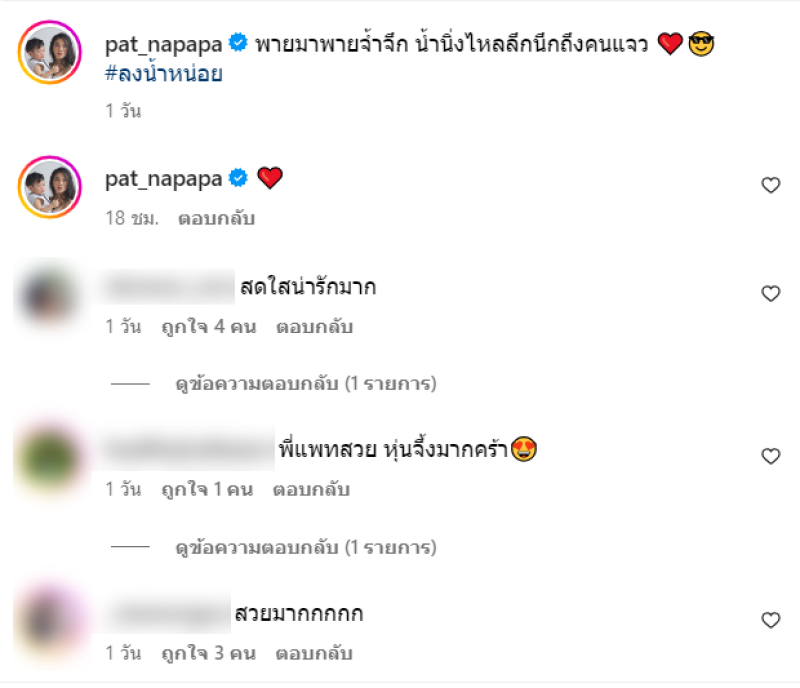This screenshot has height=688, width=800.
Task: Open blurred avatar of "สดใสน่ารักมาก" commenter
Action: 49,296
